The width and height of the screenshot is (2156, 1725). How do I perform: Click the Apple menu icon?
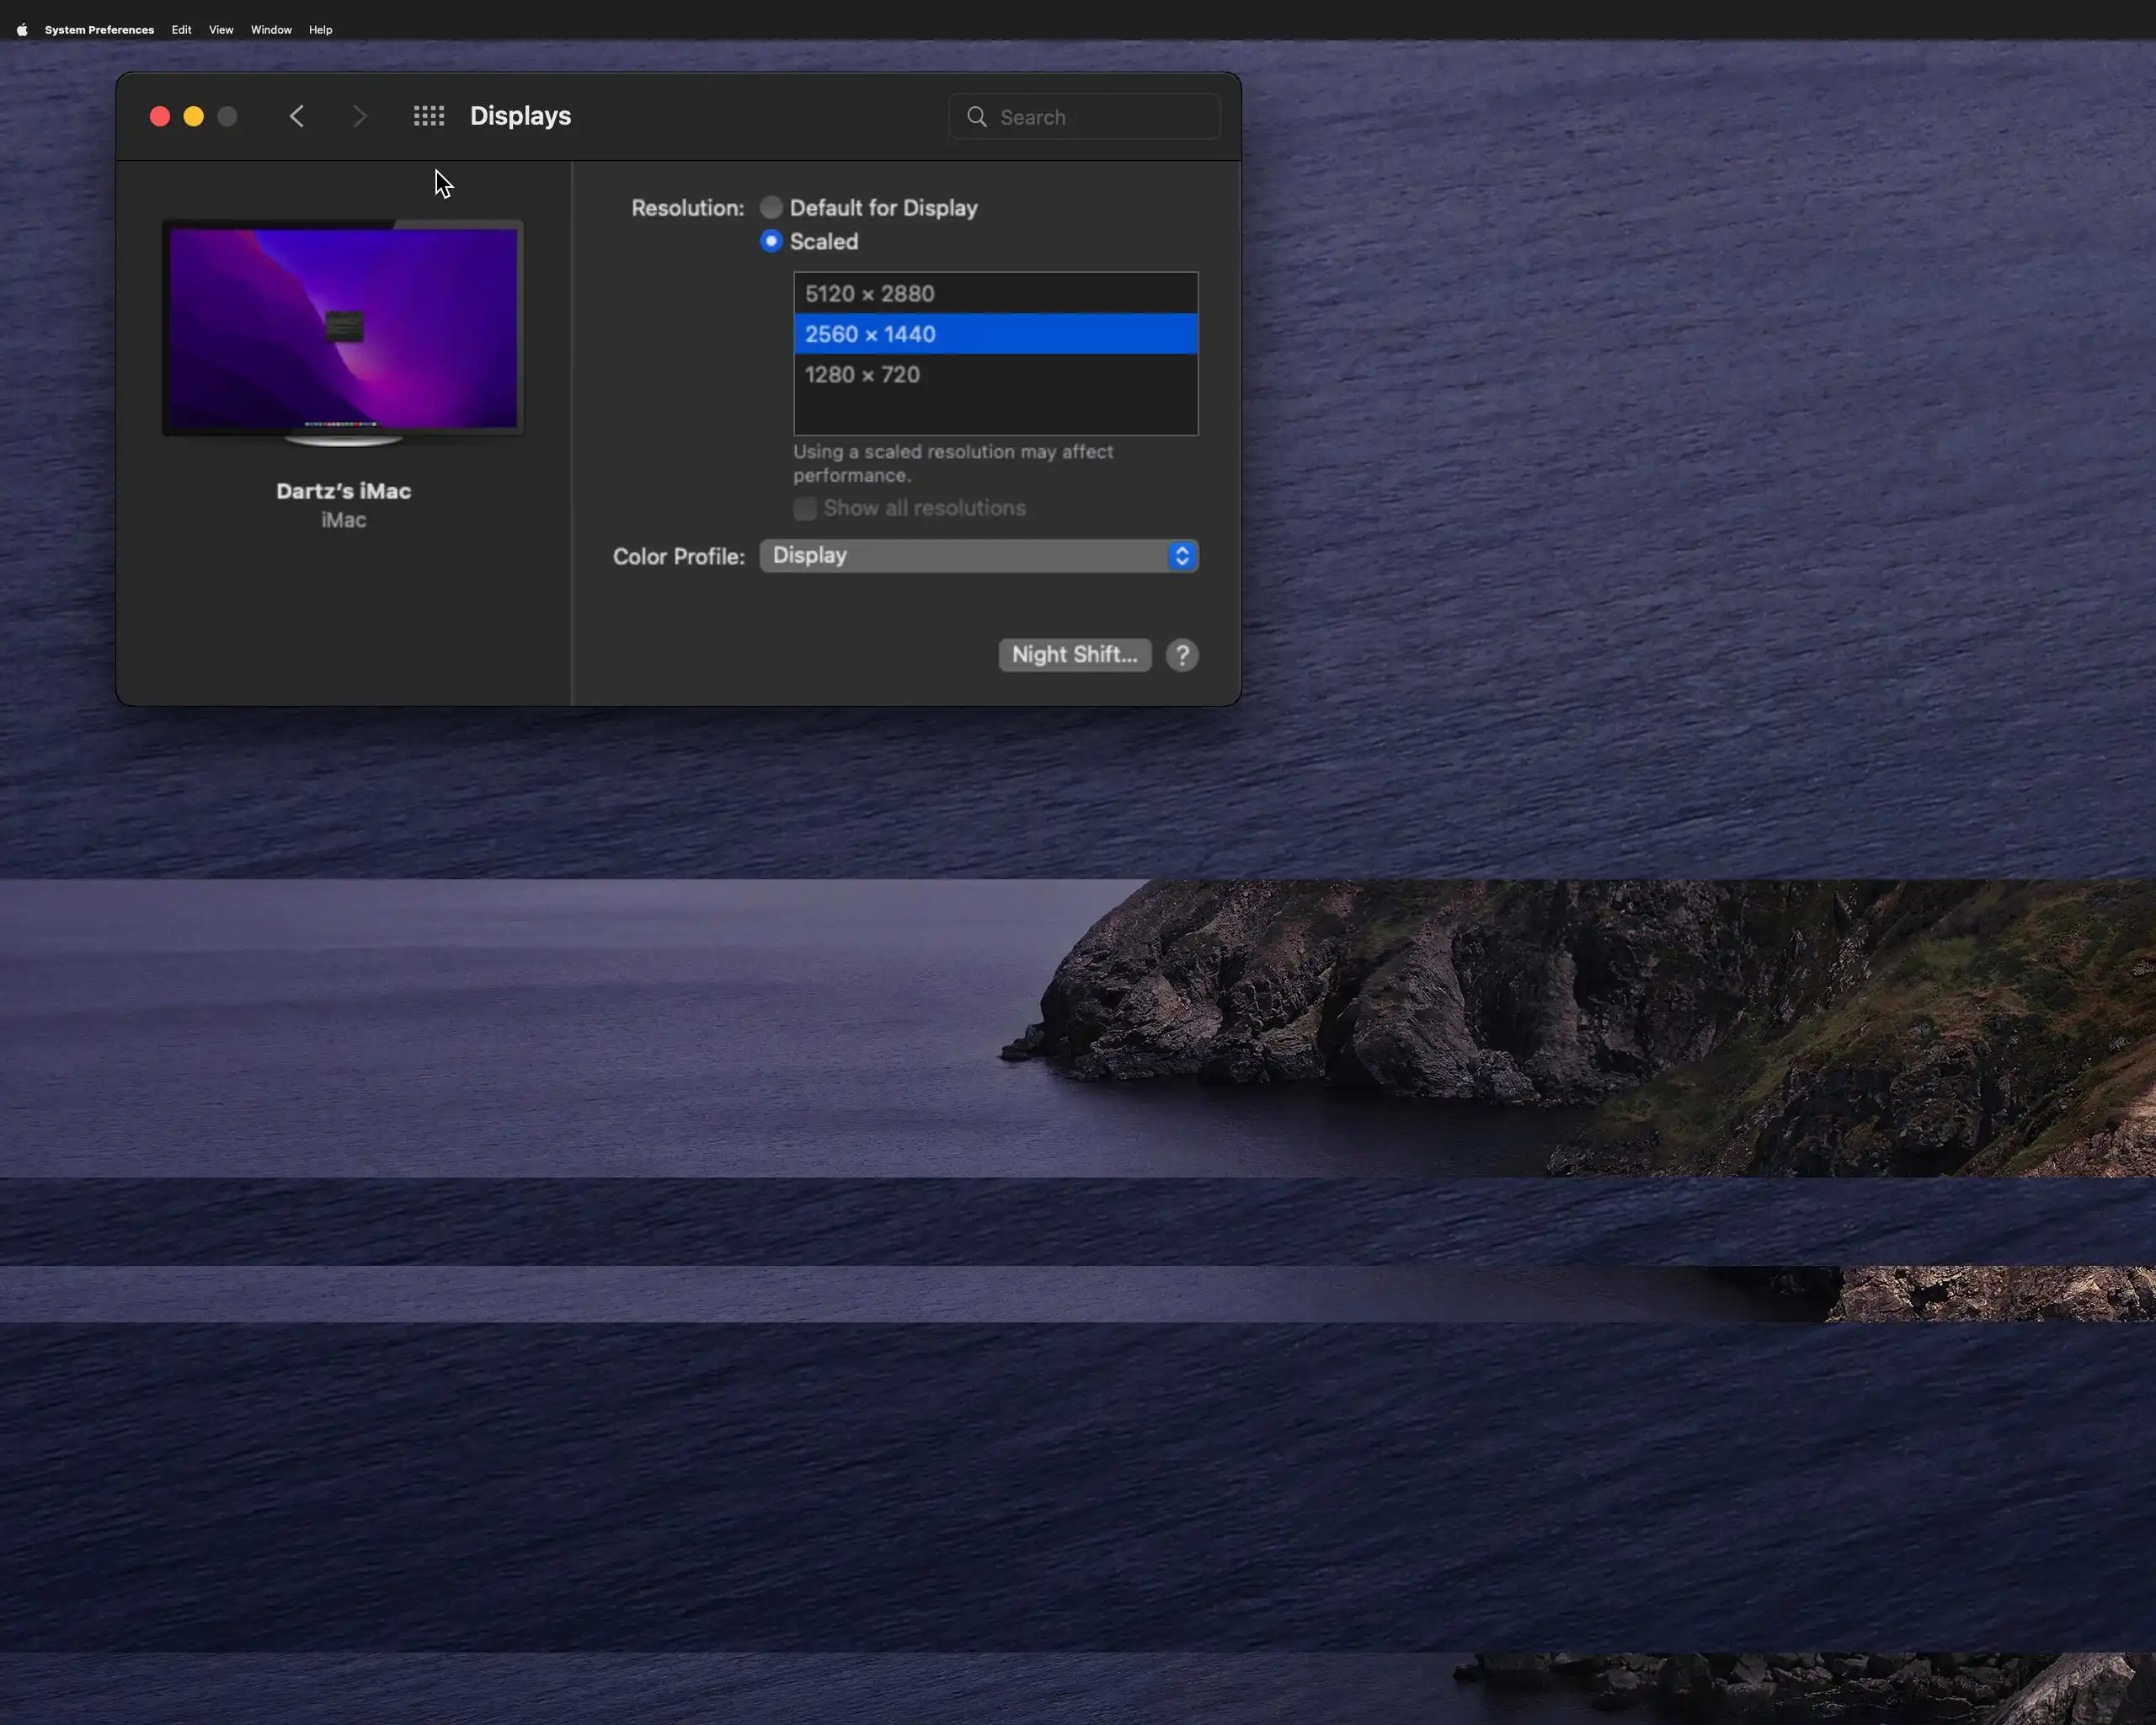(x=22, y=30)
